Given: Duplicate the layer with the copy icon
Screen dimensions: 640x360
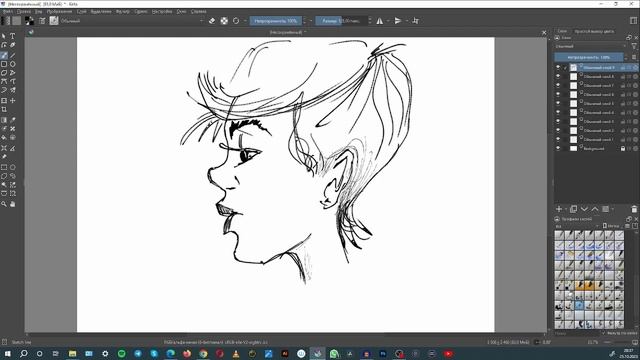Looking at the screenshot, I should point(573,209).
